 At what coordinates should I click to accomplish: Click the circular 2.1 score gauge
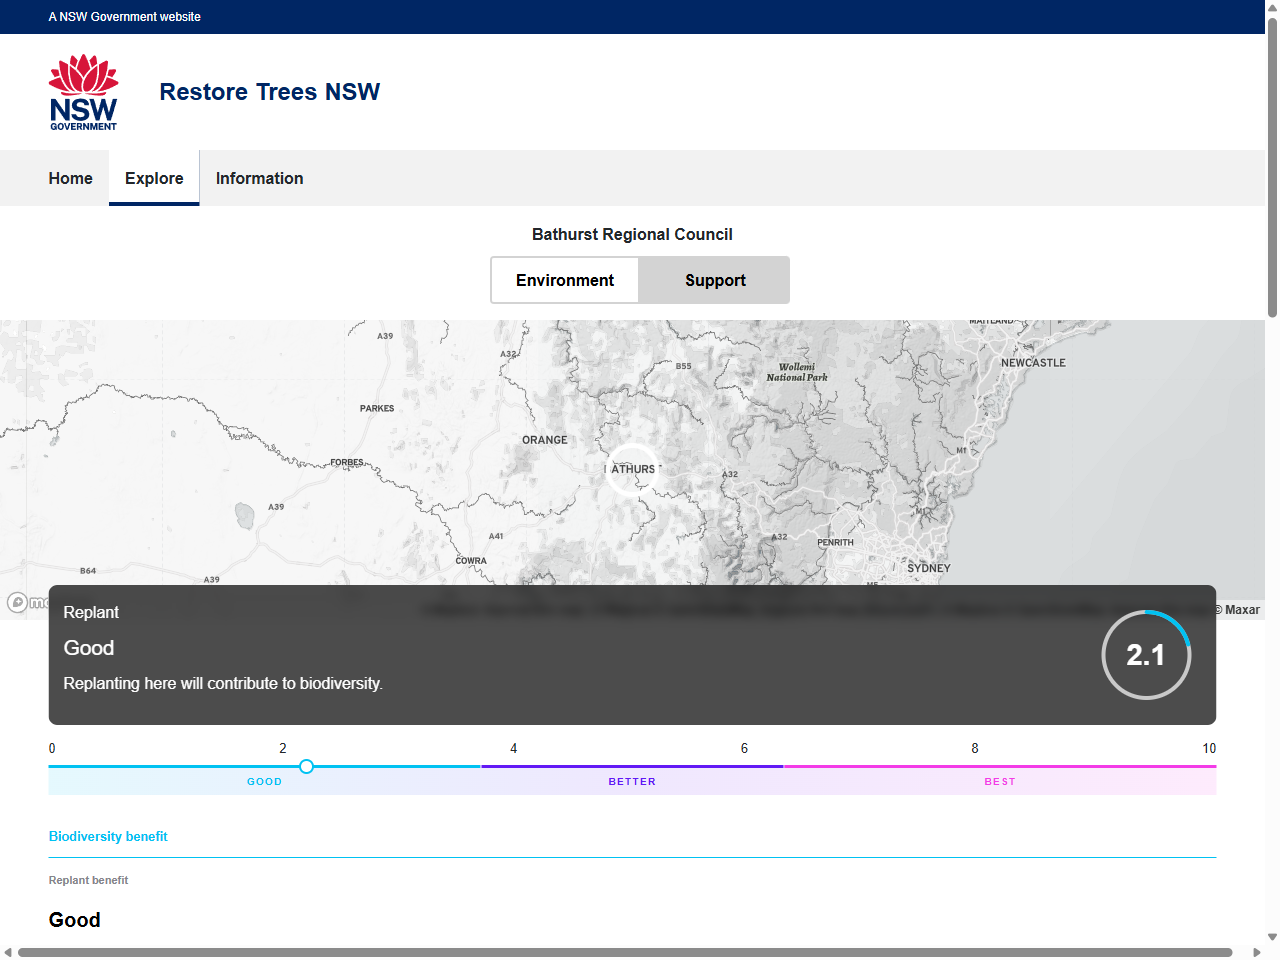click(x=1146, y=654)
